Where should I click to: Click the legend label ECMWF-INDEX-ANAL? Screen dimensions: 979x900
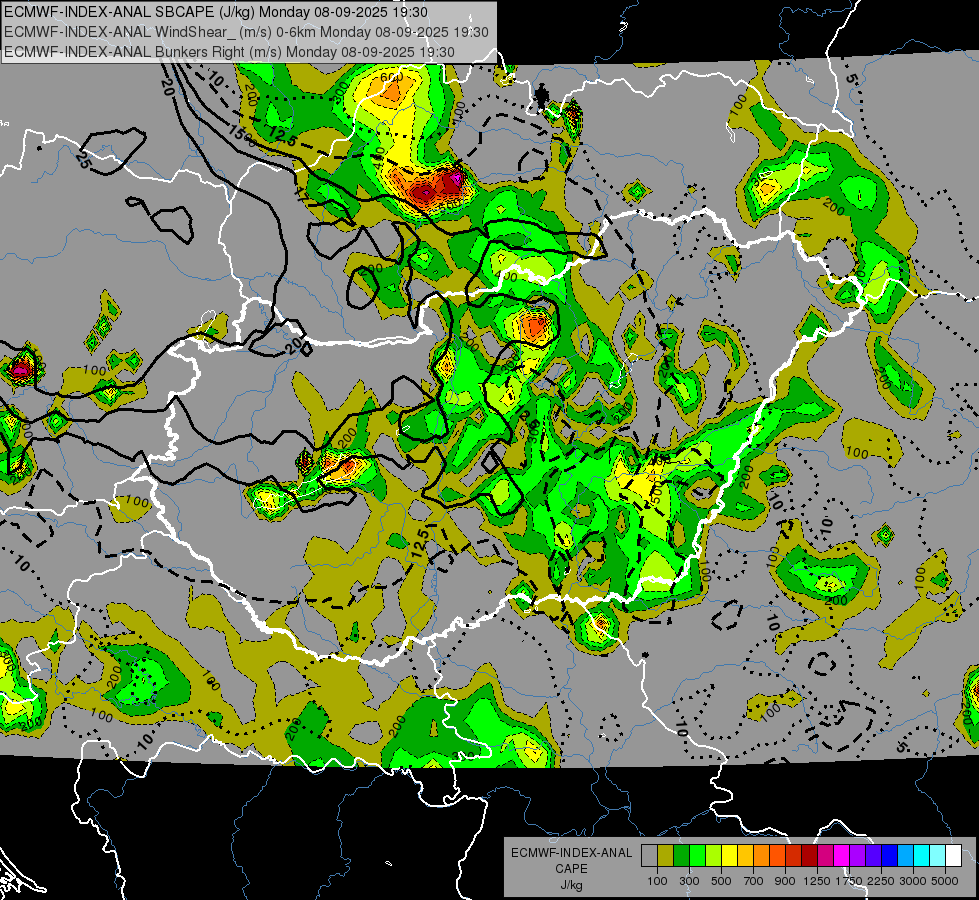pyautogui.click(x=571, y=853)
